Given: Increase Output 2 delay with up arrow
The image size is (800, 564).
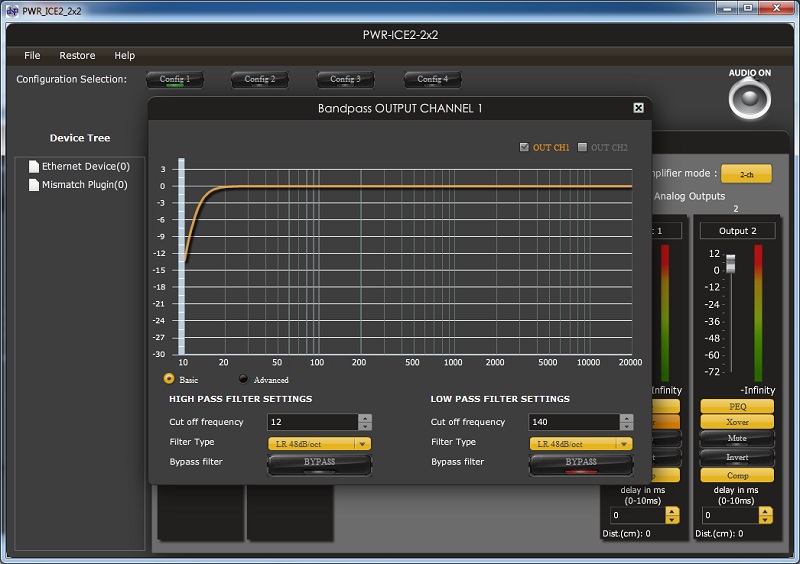Looking at the screenshot, I should [765, 511].
